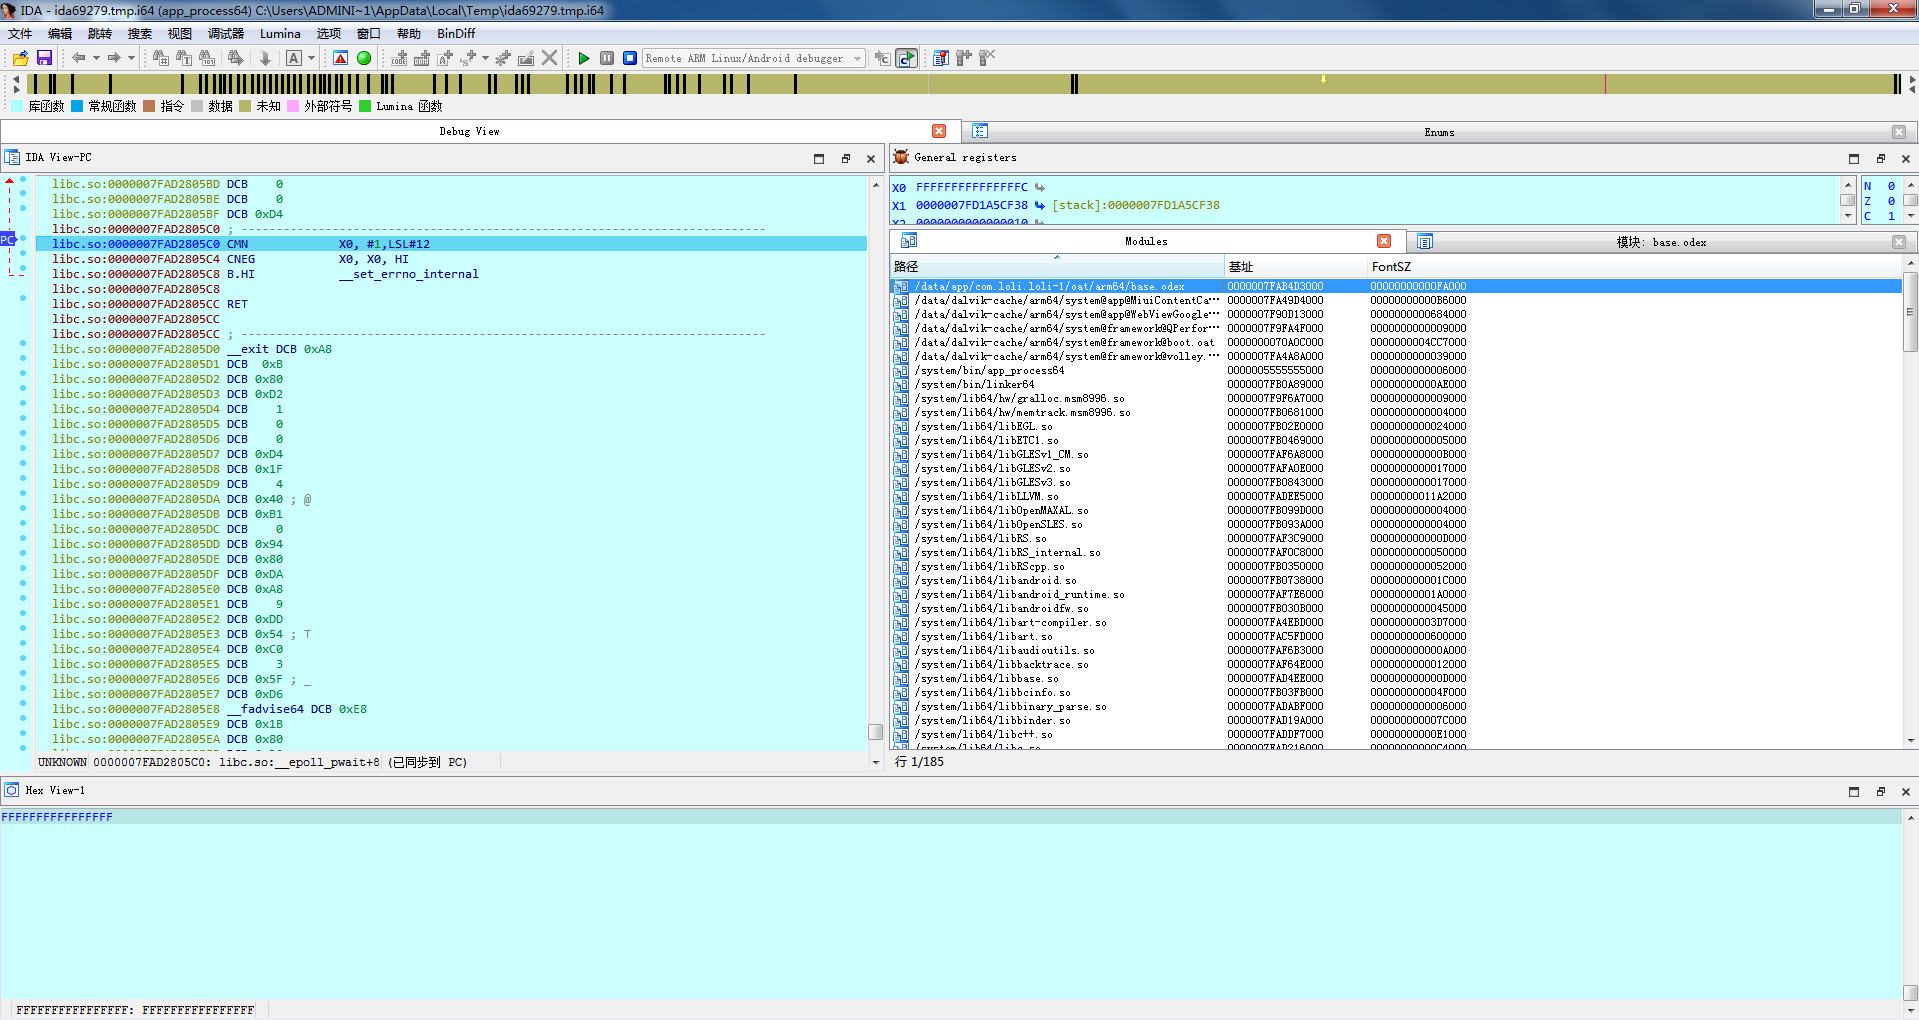
Task: Click the green circle status indicator icon
Action: coord(364,58)
